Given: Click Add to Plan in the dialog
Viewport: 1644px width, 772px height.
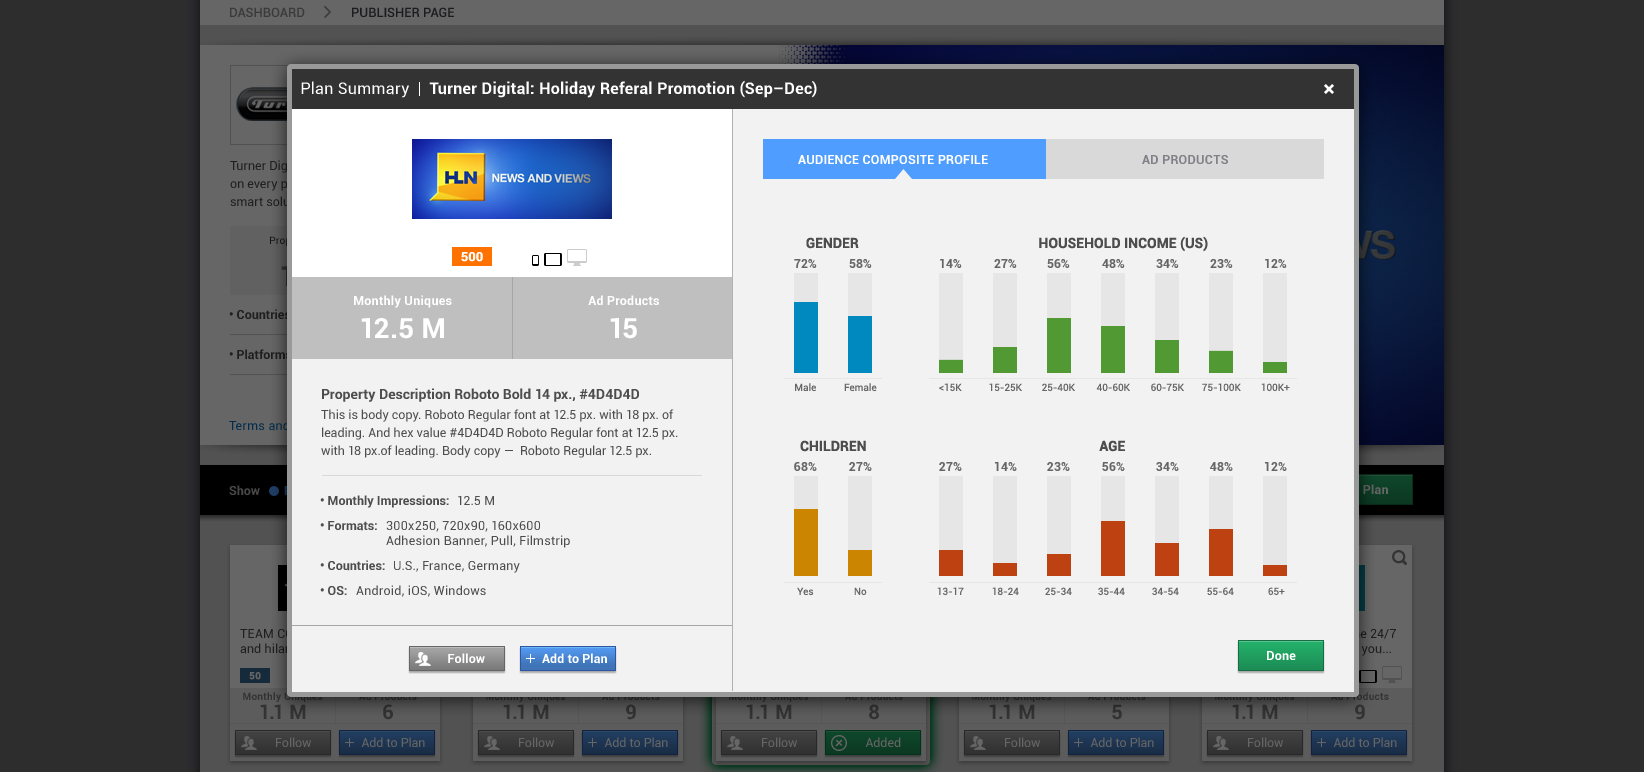Looking at the screenshot, I should [x=568, y=659].
